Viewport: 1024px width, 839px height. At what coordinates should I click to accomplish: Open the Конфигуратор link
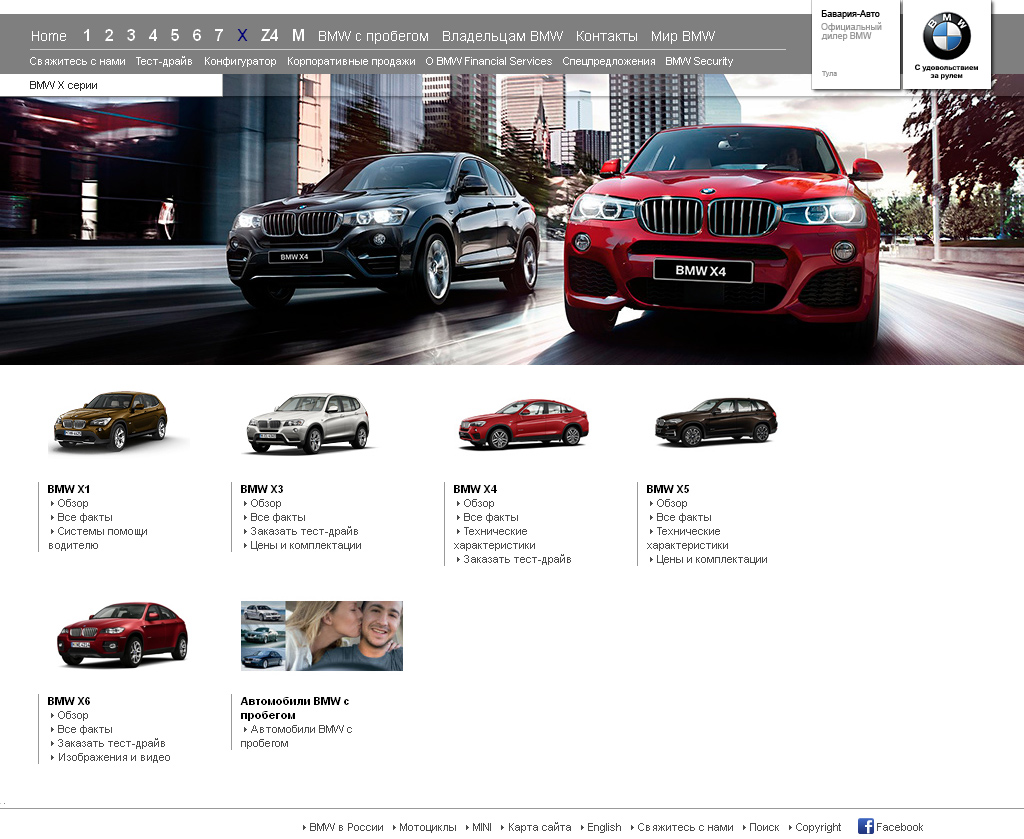pos(240,61)
